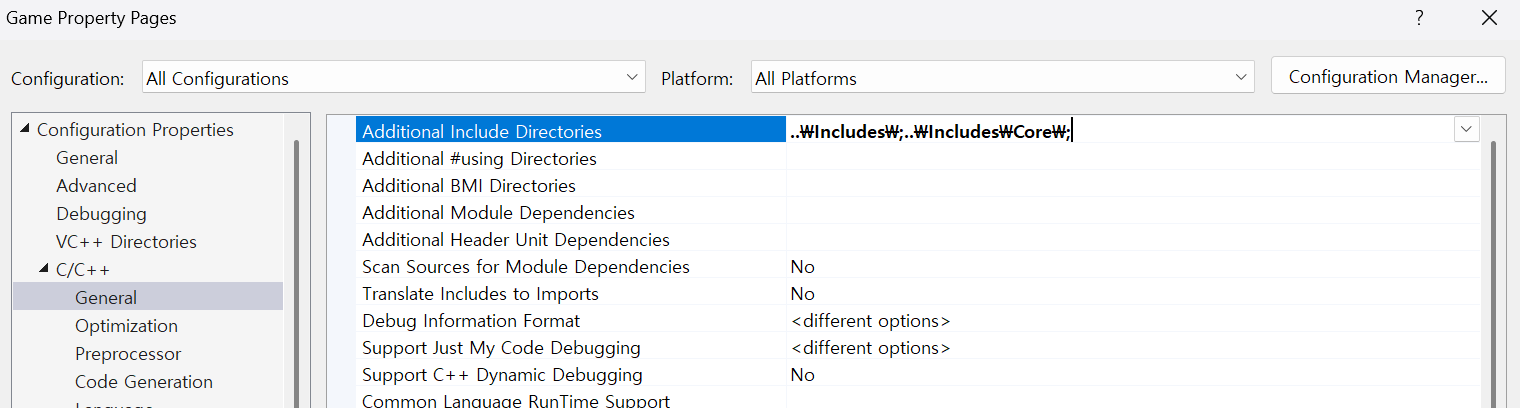
Task: Click Just My Code <different options> value
Action: pyautogui.click(x=870, y=348)
